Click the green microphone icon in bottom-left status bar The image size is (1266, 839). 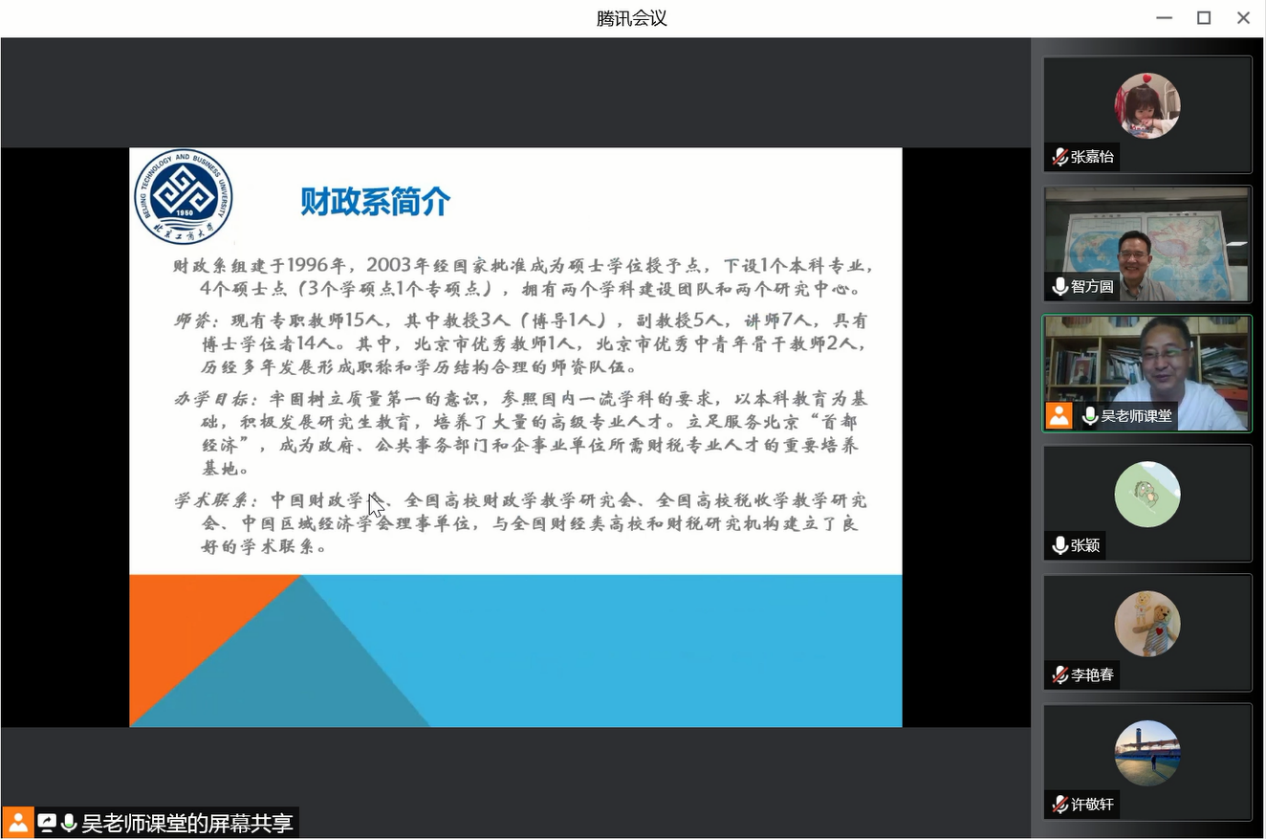[68, 823]
